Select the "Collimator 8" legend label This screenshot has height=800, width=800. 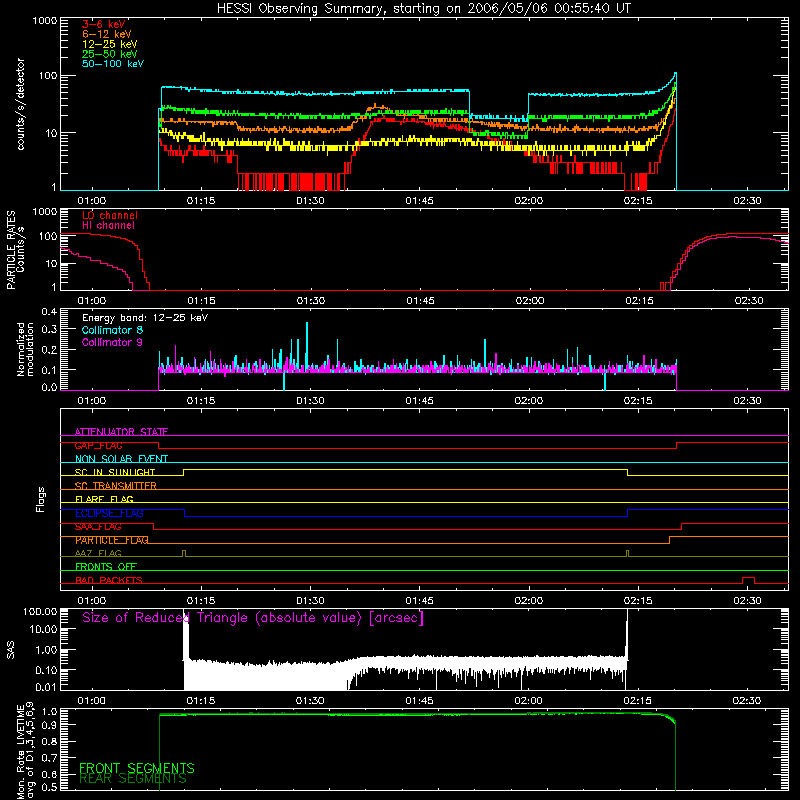pyautogui.click(x=112, y=330)
